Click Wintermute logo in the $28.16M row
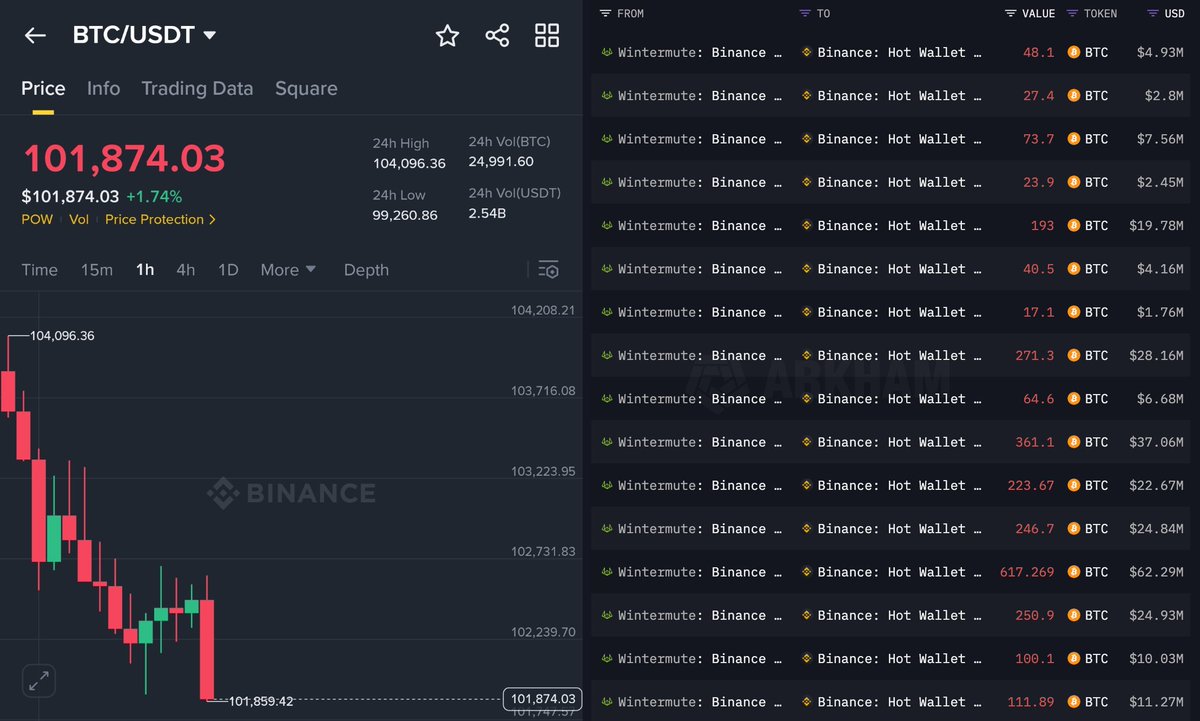 tap(606, 355)
